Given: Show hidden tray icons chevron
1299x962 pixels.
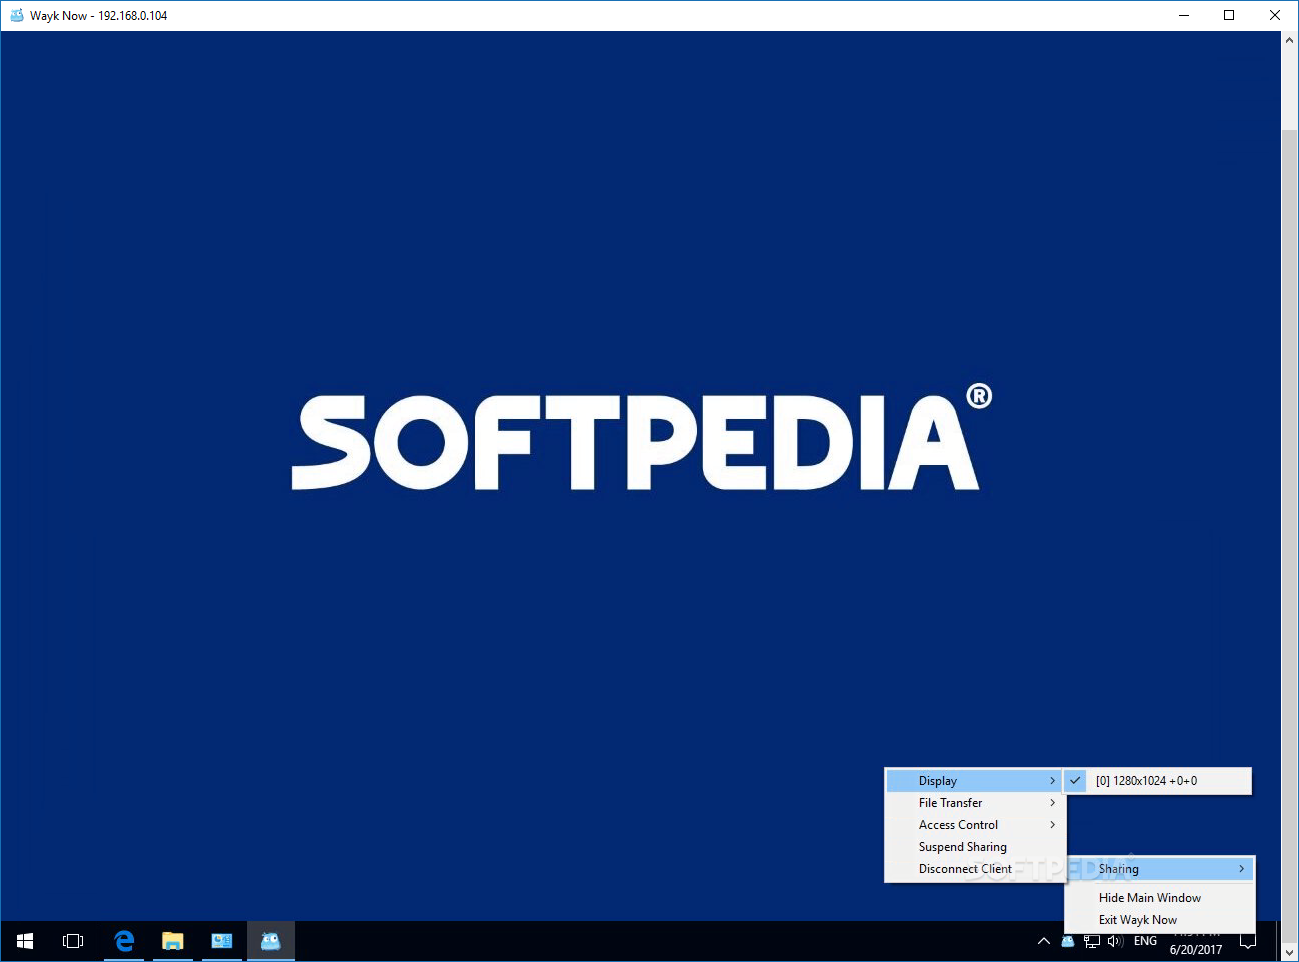Looking at the screenshot, I should [x=1044, y=941].
